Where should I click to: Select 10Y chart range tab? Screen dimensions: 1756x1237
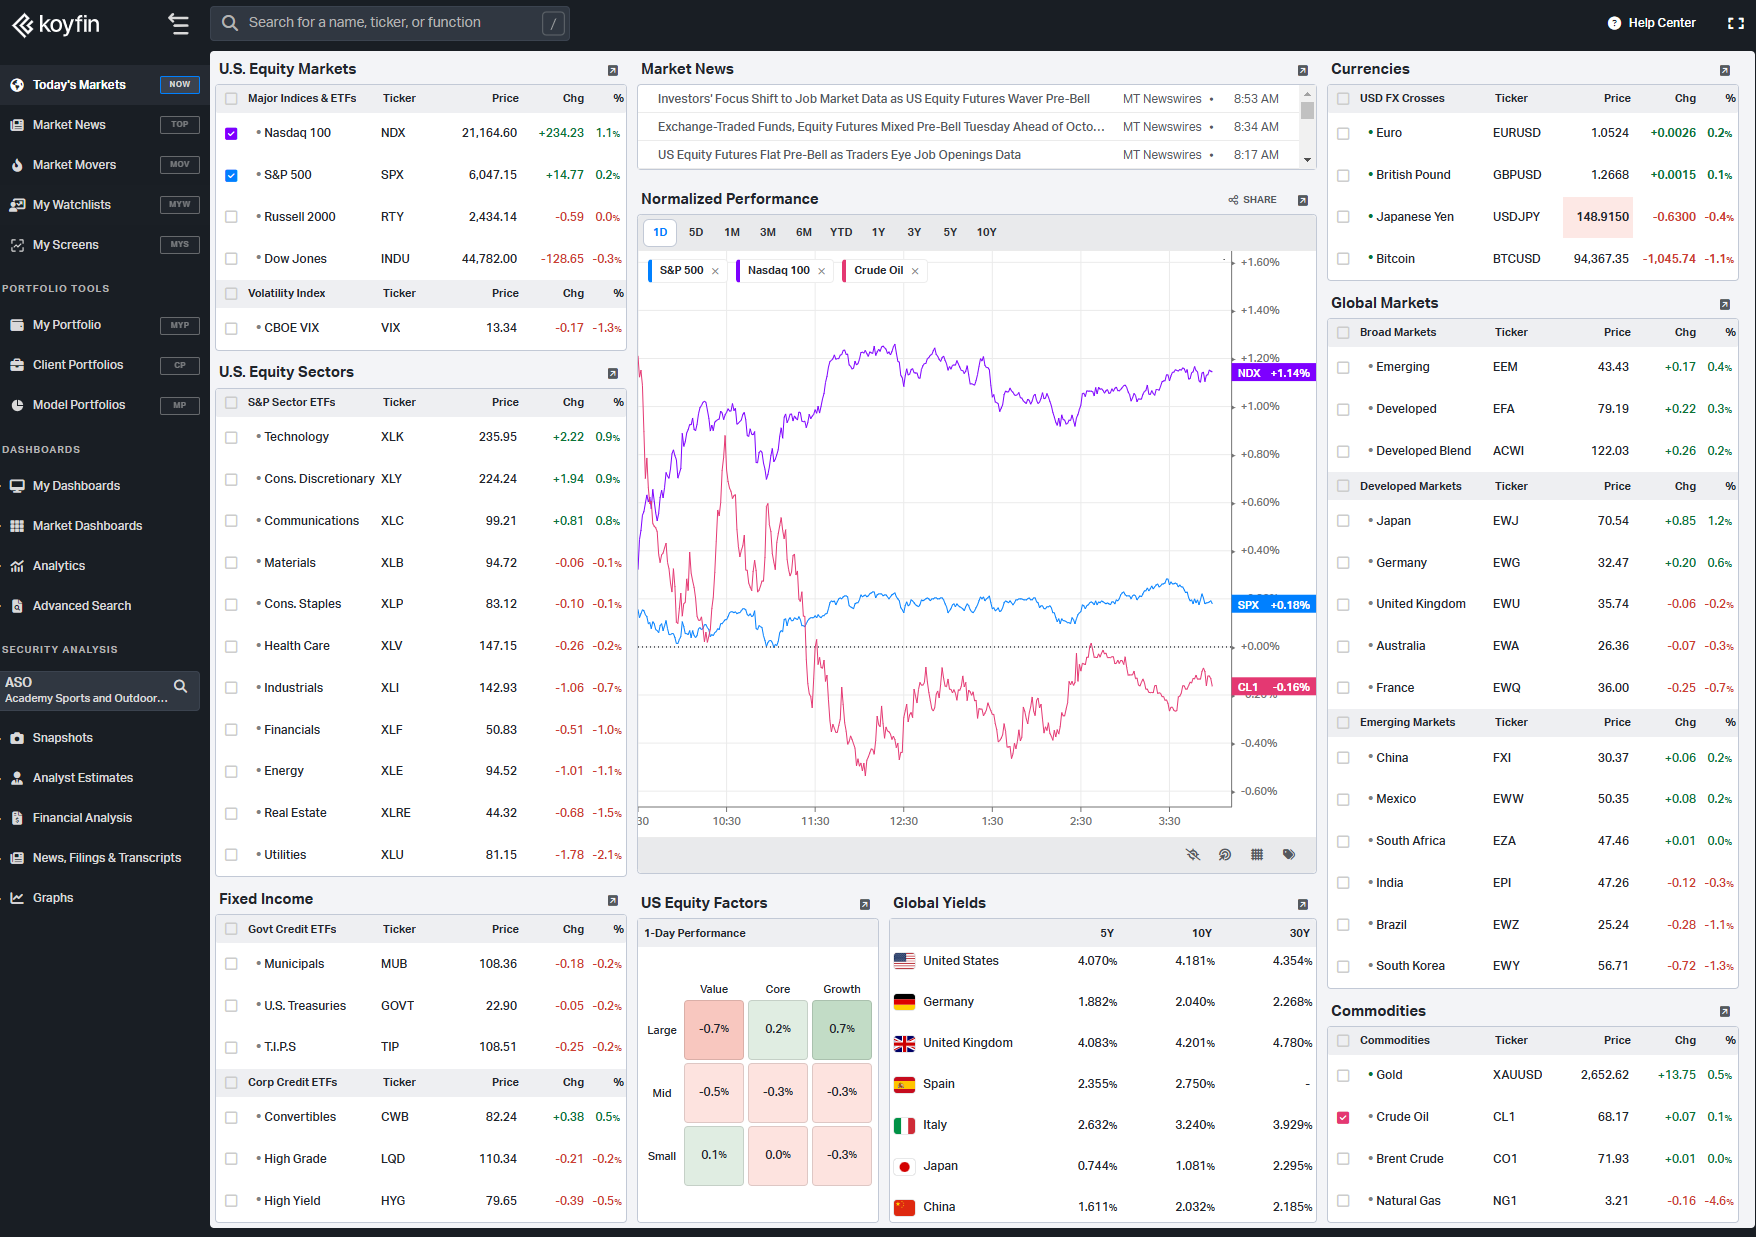987,232
